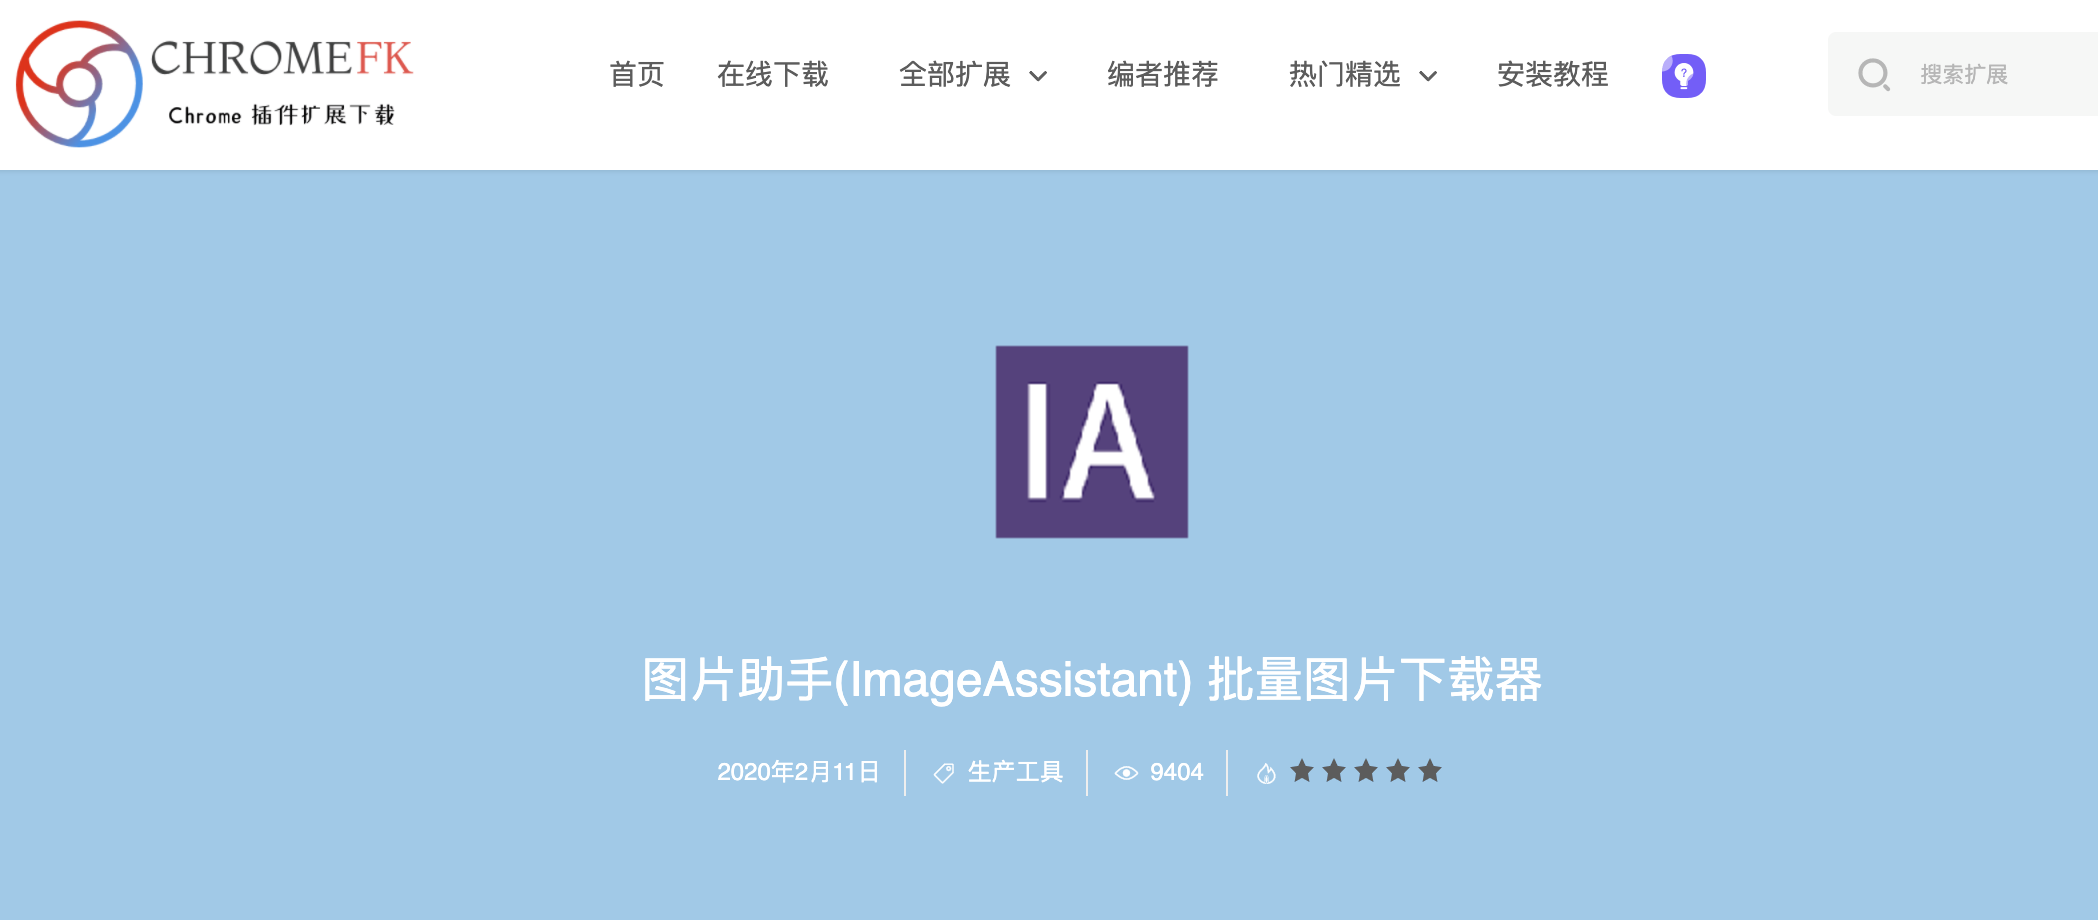The height and width of the screenshot is (920, 2098).
Task: Click the search magnifier icon
Action: 1873,75
